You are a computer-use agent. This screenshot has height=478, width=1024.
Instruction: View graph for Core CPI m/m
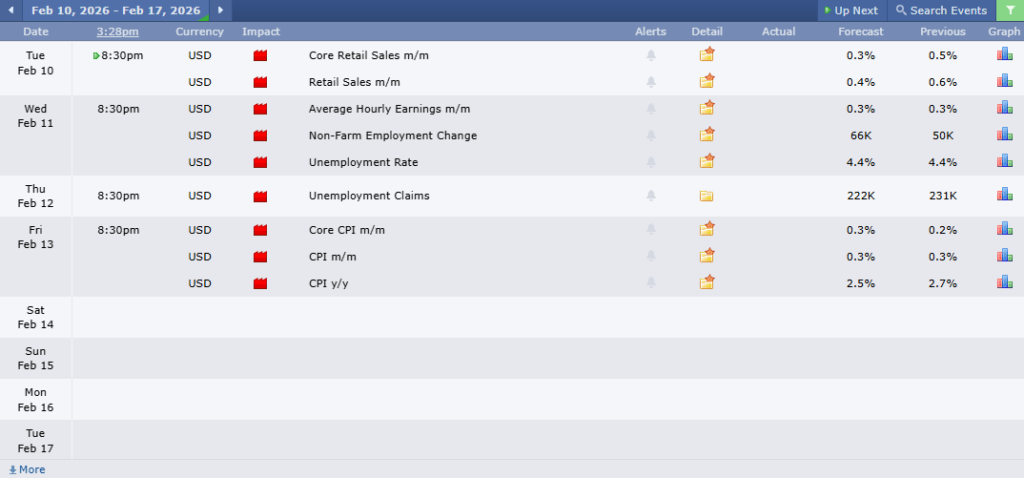pos(1004,230)
